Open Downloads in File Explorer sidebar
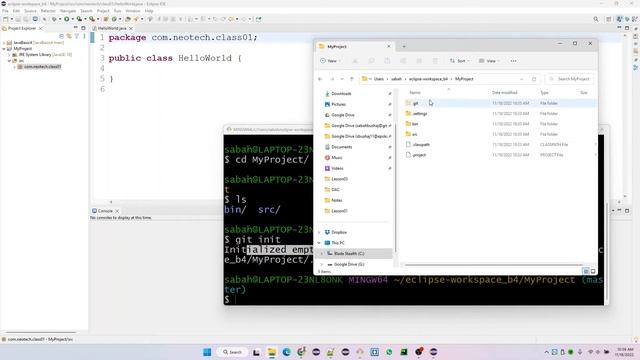Viewport: 640px width, 360px height. [x=341, y=93]
